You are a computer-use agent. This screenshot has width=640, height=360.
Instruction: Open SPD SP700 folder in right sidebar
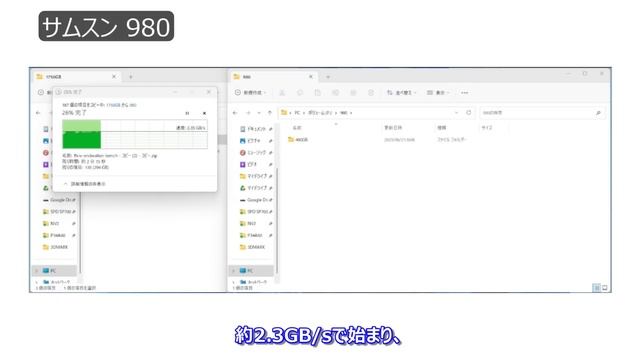point(256,212)
